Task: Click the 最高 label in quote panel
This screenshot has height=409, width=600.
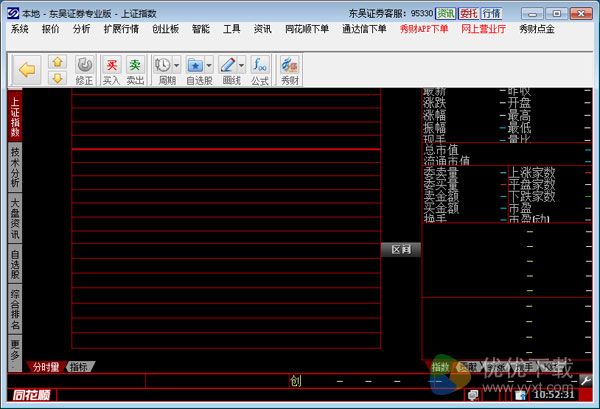Action: [519, 115]
